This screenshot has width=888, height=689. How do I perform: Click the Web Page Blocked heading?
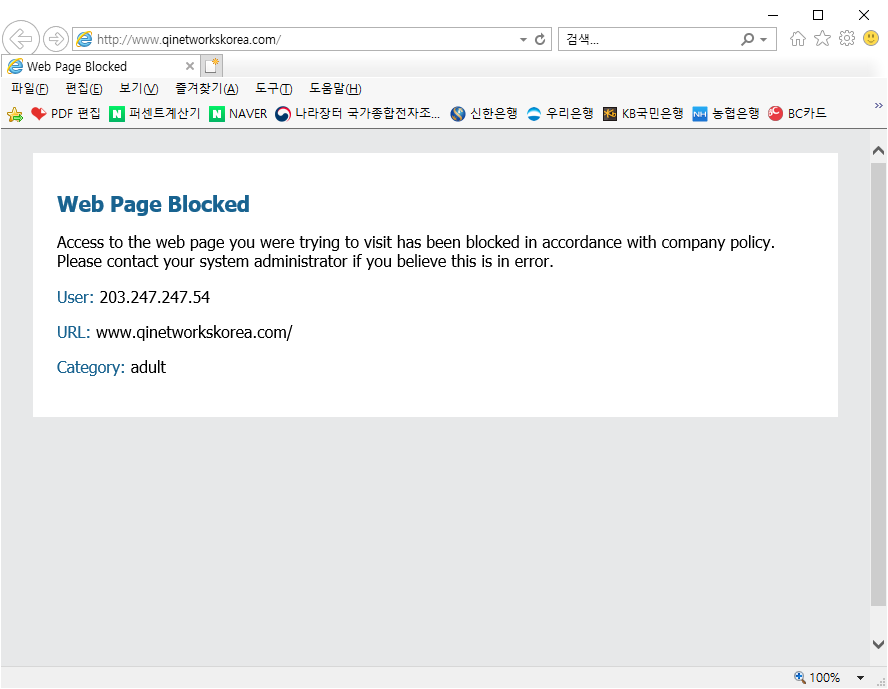[x=153, y=204]
